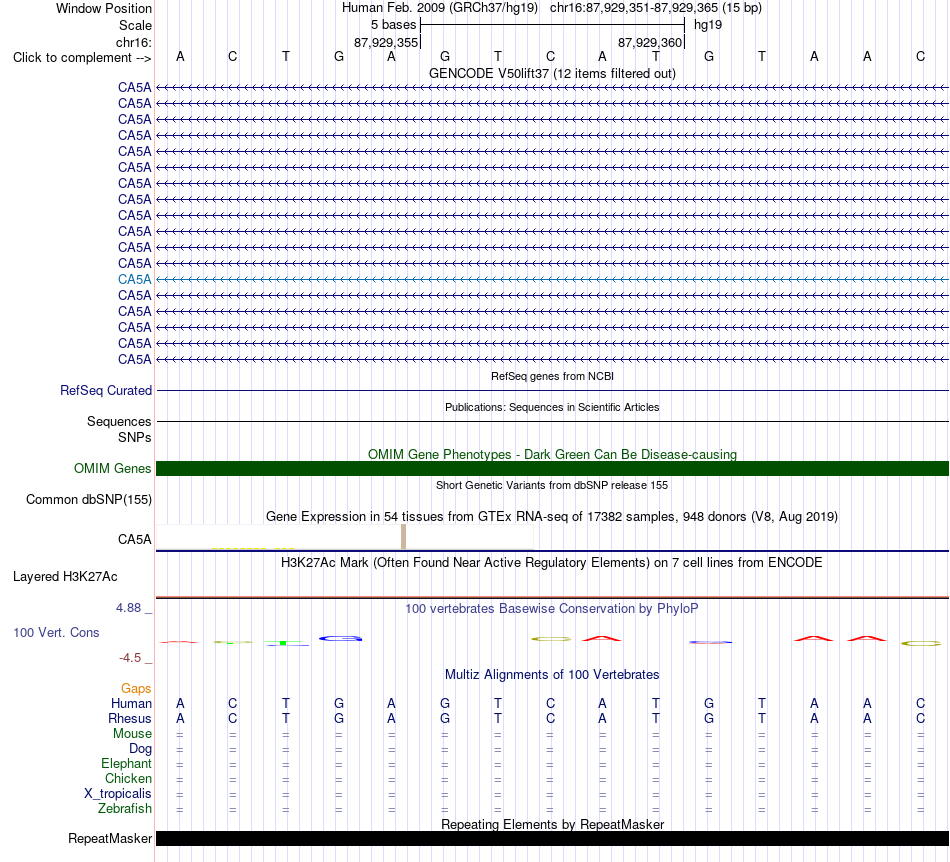The height and width of the screenshot is (862, 950).
Task: Select the 'Mouse' species row label
Action: click(132, 734)
